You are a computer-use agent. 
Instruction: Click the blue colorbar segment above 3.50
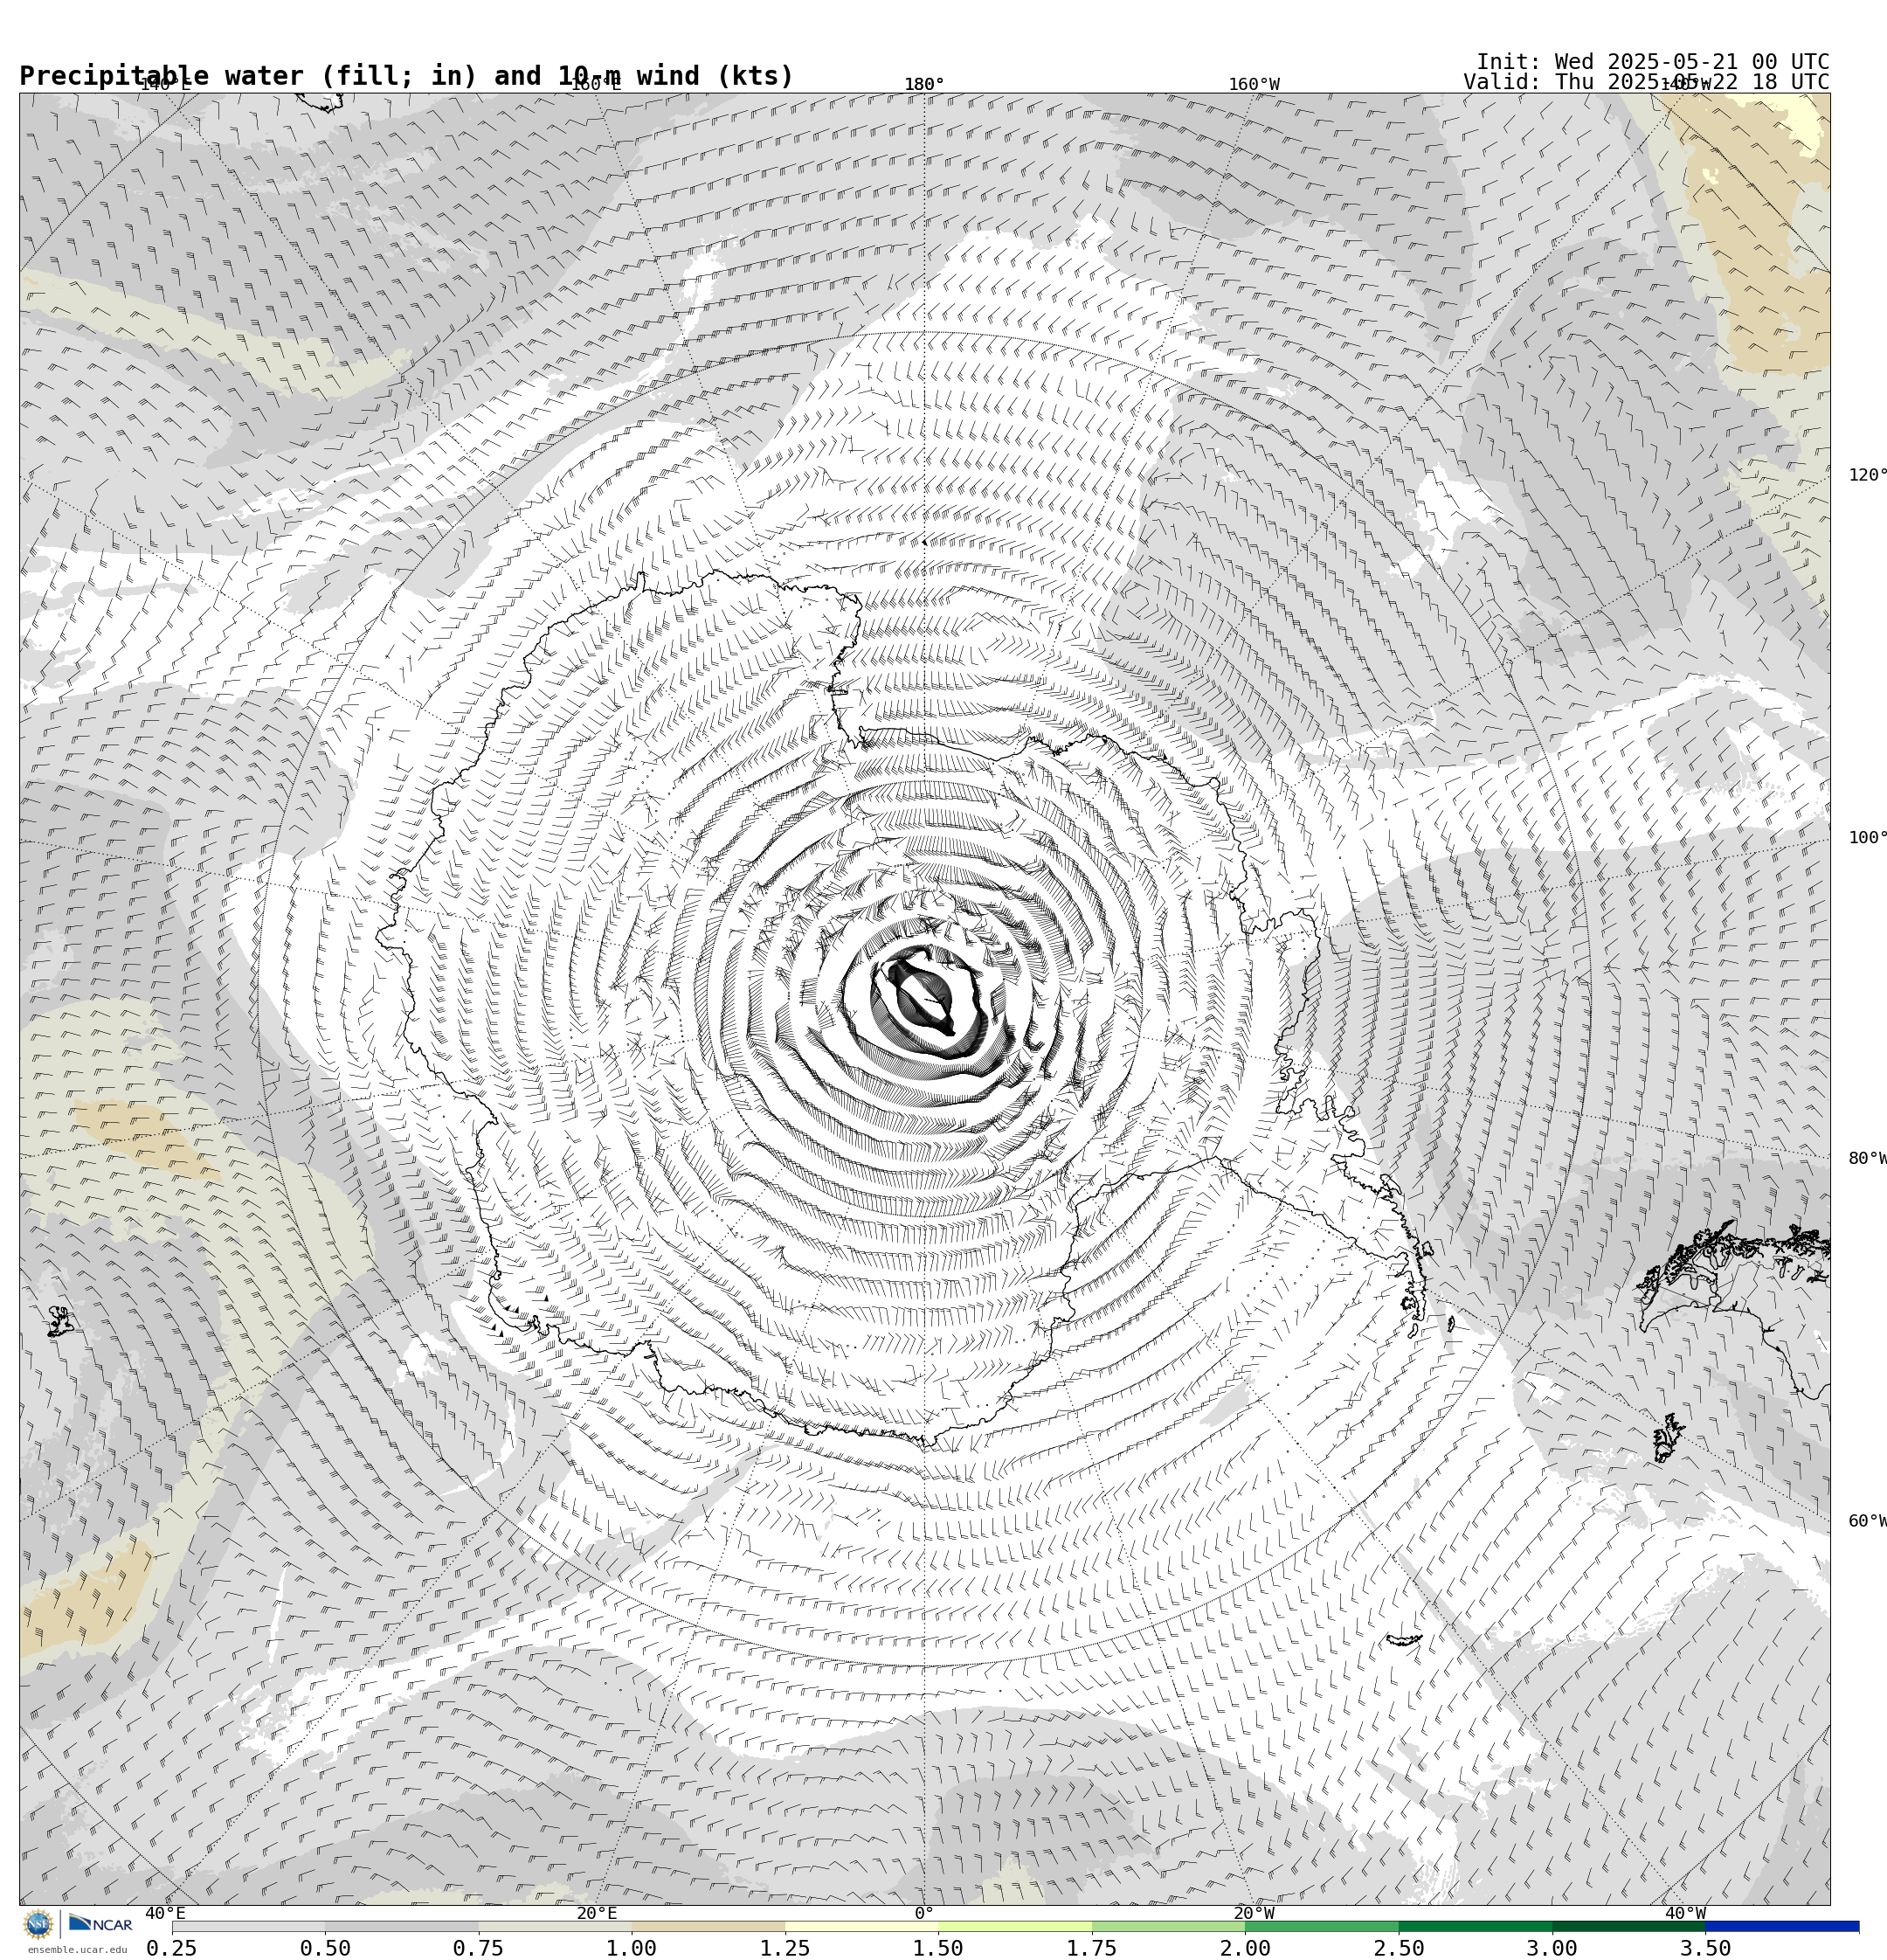point(1782,1926)
